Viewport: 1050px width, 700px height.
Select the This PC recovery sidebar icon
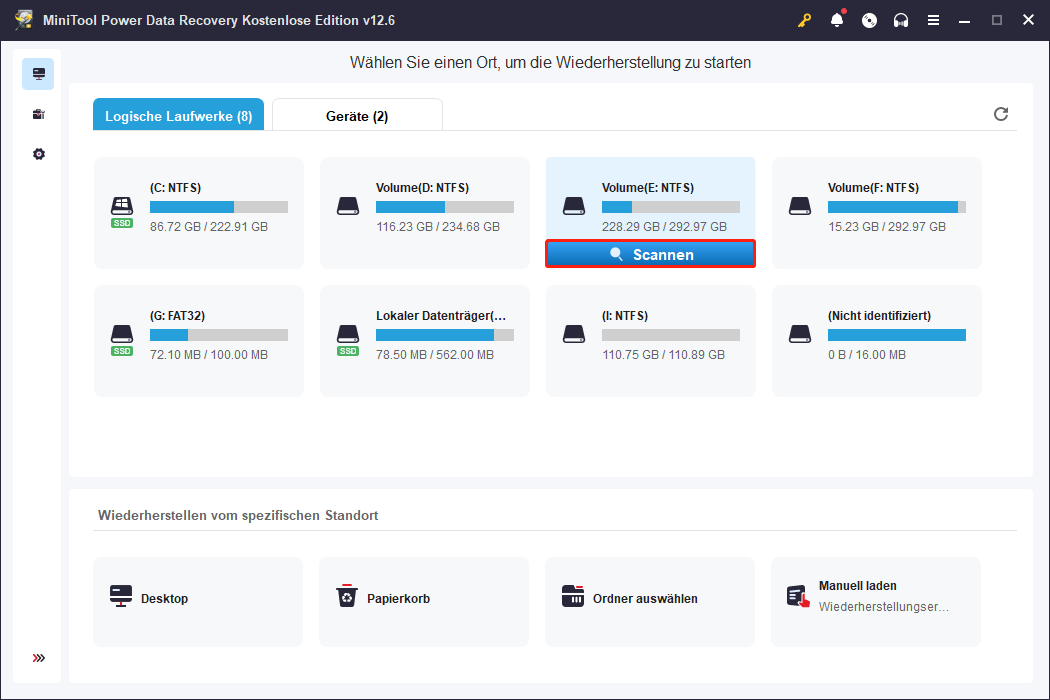click(x=38, y=74)
